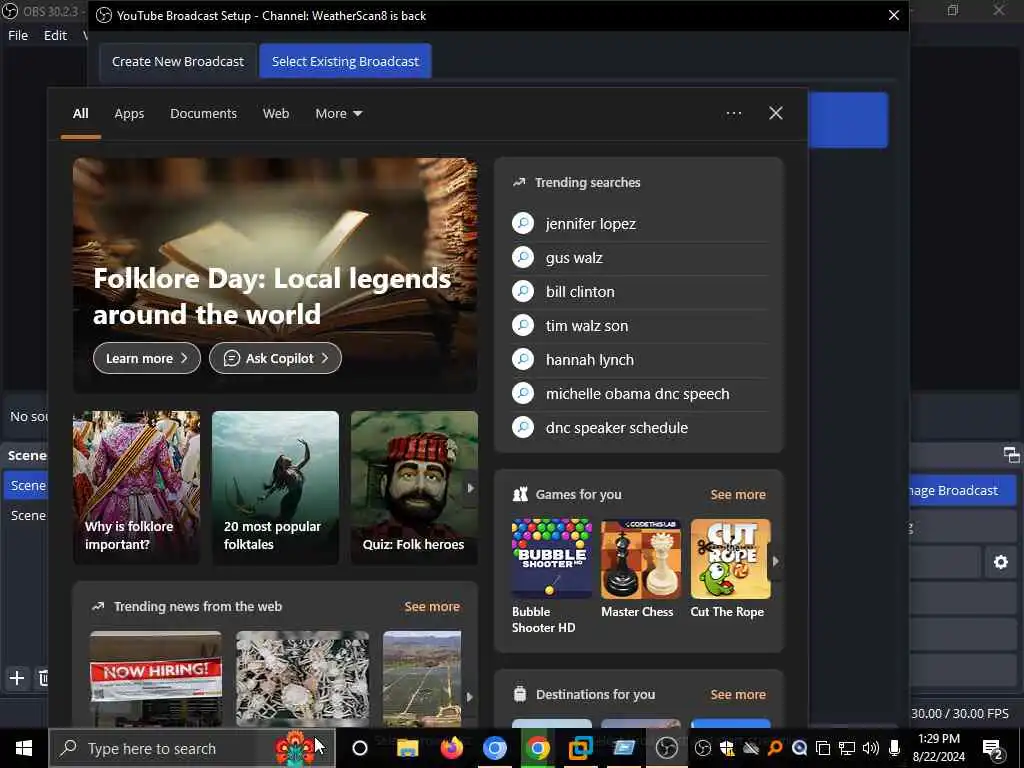Open Bubble Shooter HD game

pos(552,576)
